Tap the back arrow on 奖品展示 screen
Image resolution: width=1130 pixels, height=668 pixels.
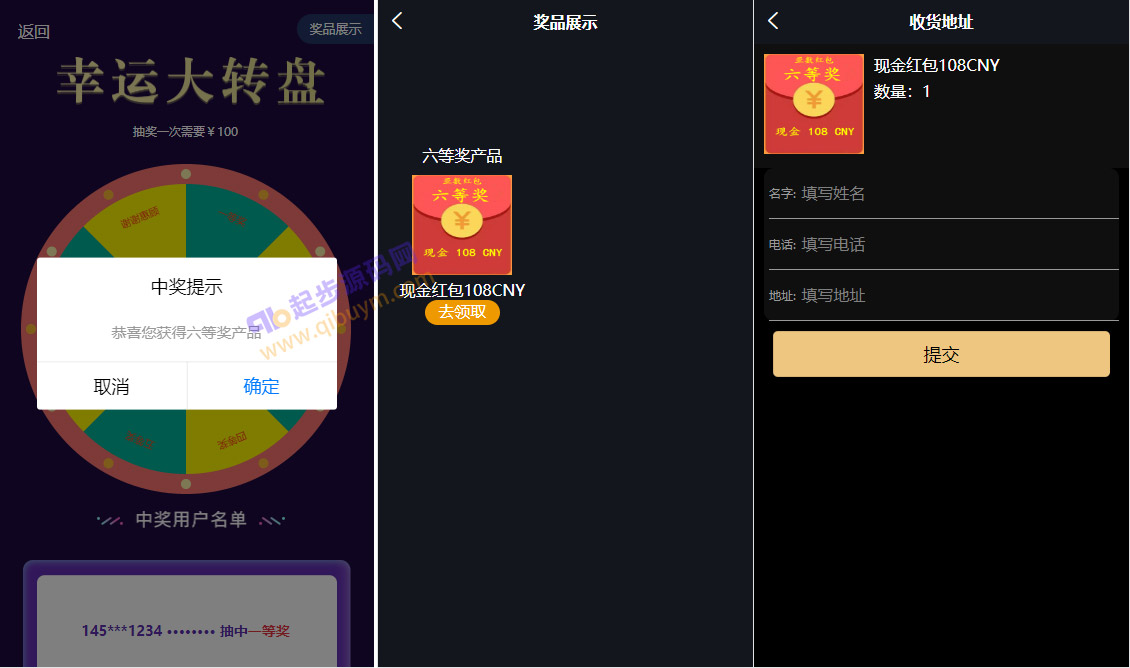(x=397, y=21)
